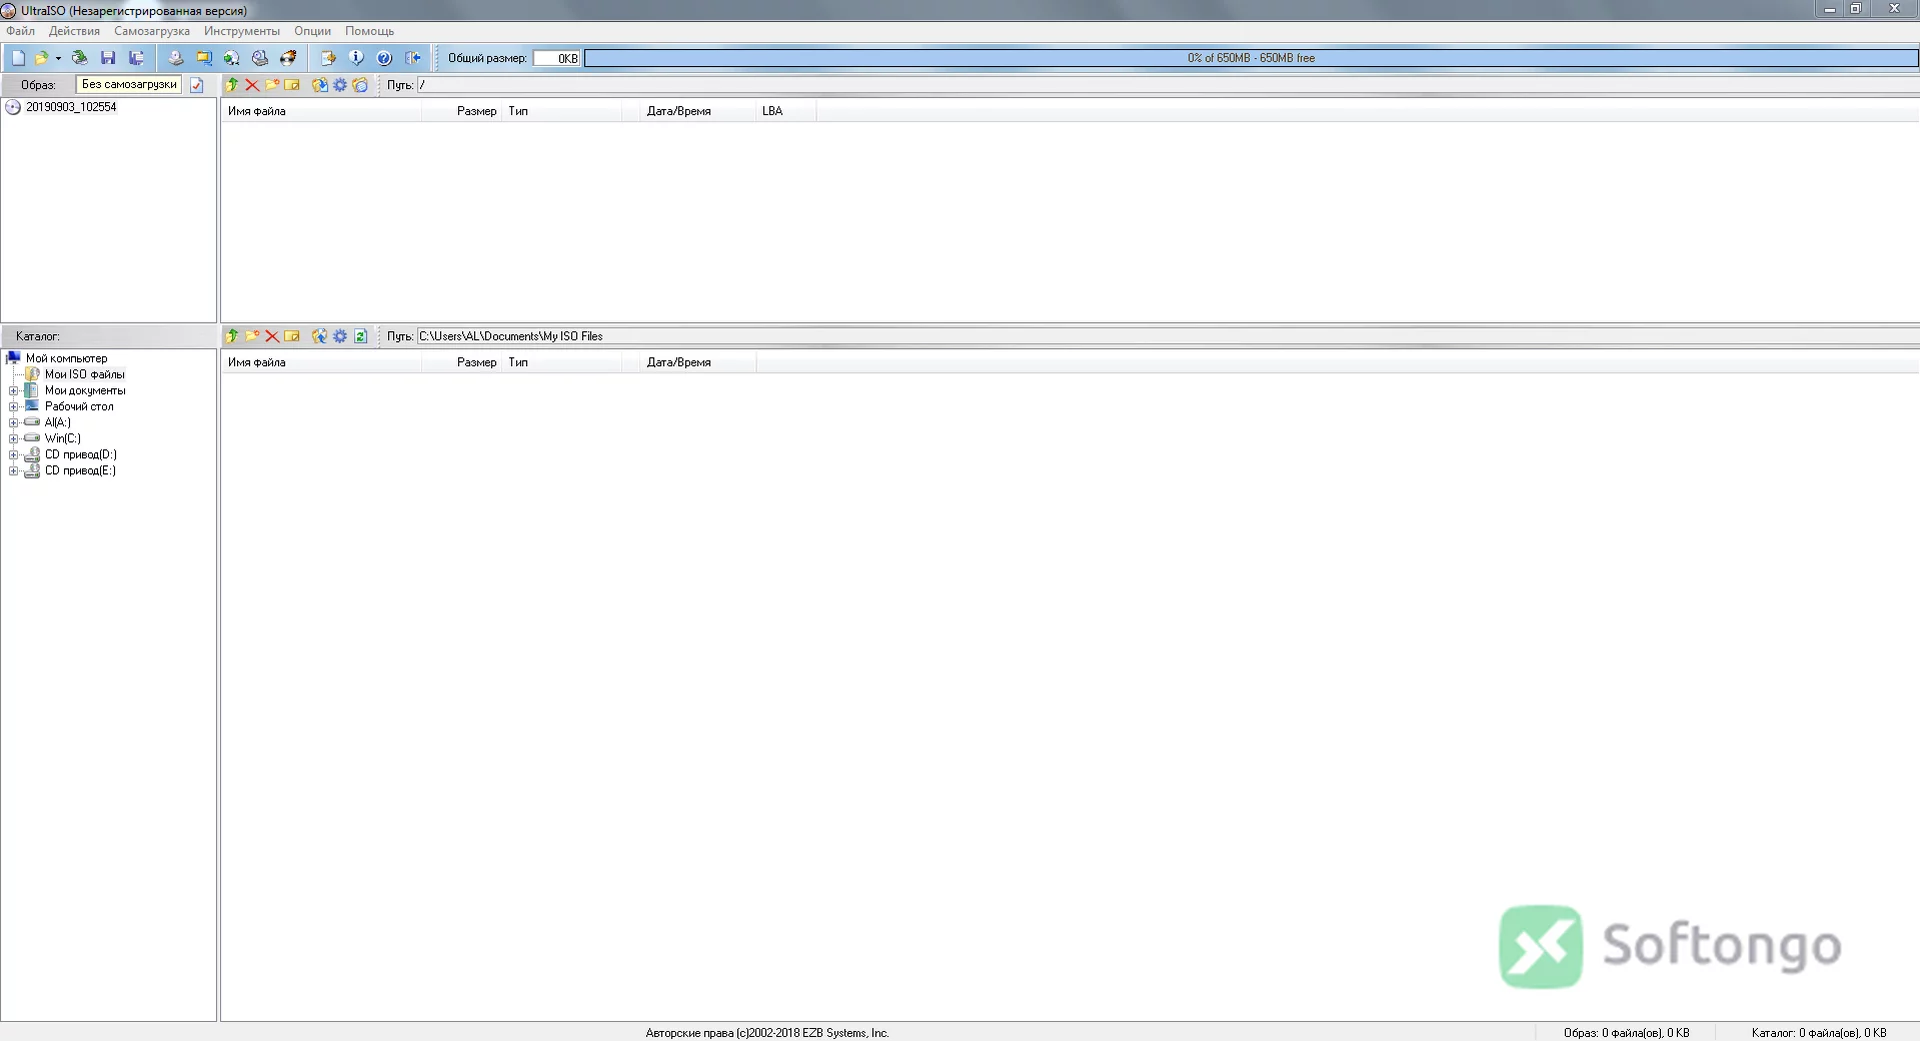
Task: Open the dropdown arrow beside Open icon
Action: click(x=58, y=58)
